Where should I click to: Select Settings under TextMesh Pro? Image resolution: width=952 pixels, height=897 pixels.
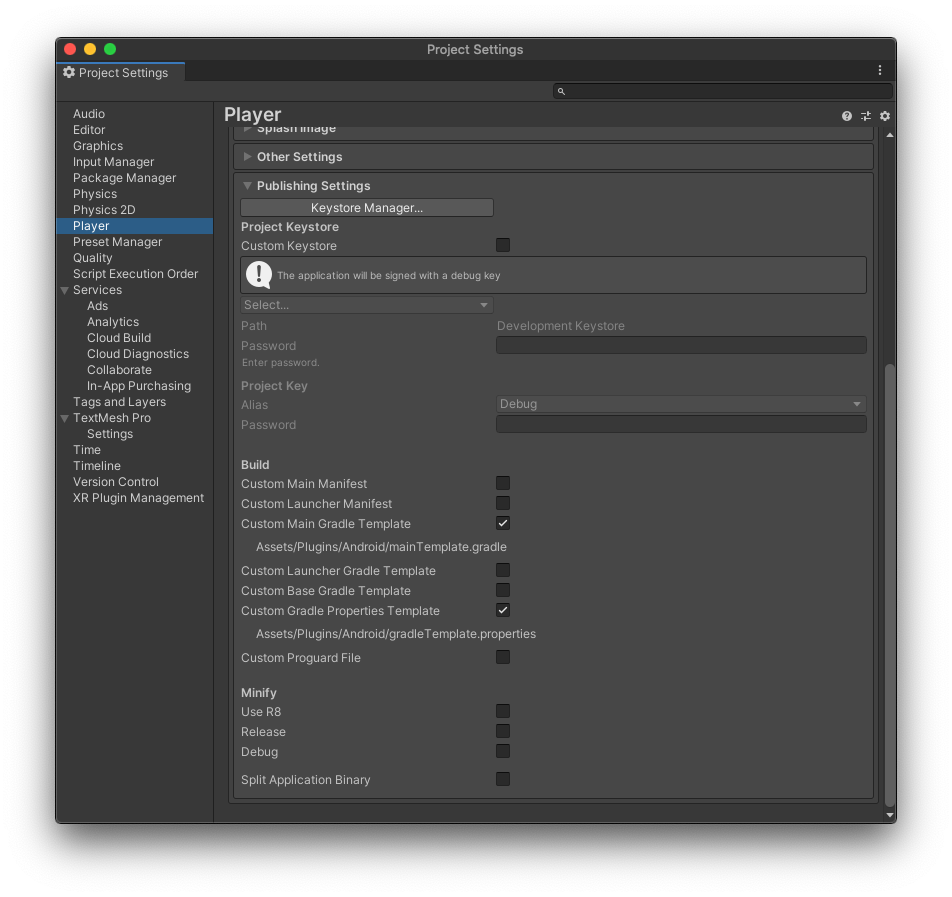click(110, 434)
